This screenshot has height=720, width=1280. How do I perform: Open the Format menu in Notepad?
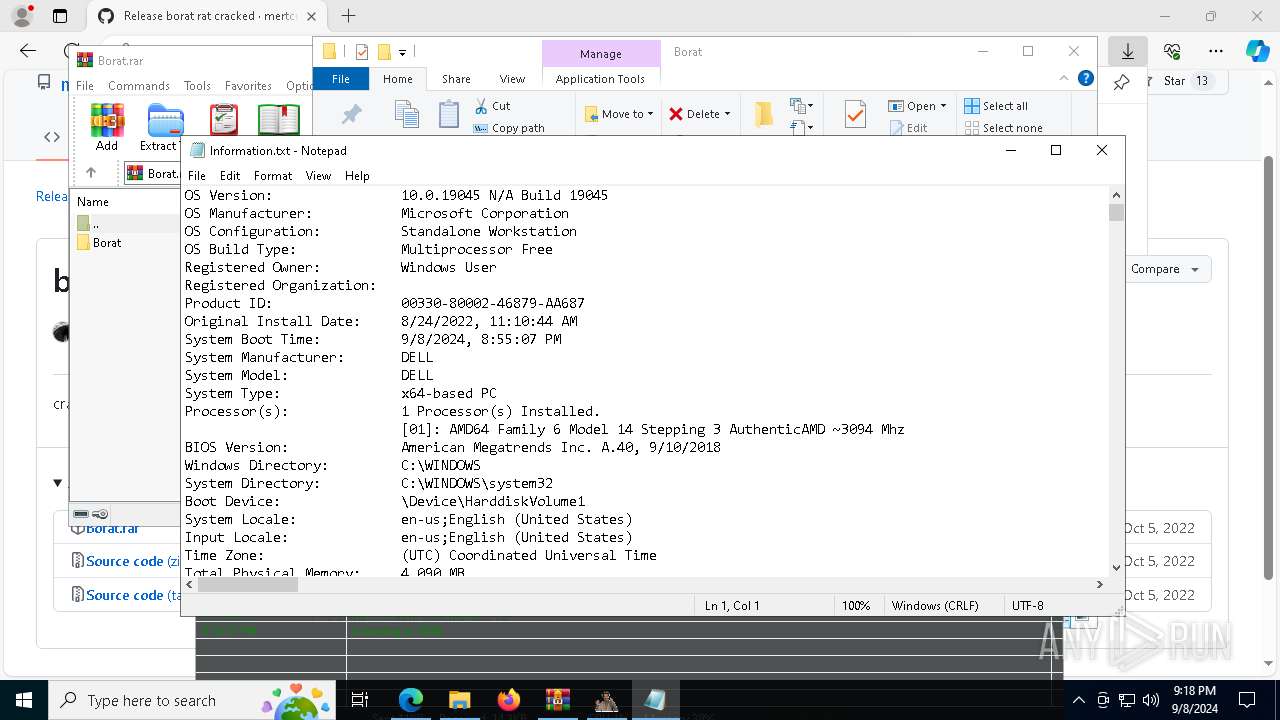pyautogui.click(x=273, y=175)
